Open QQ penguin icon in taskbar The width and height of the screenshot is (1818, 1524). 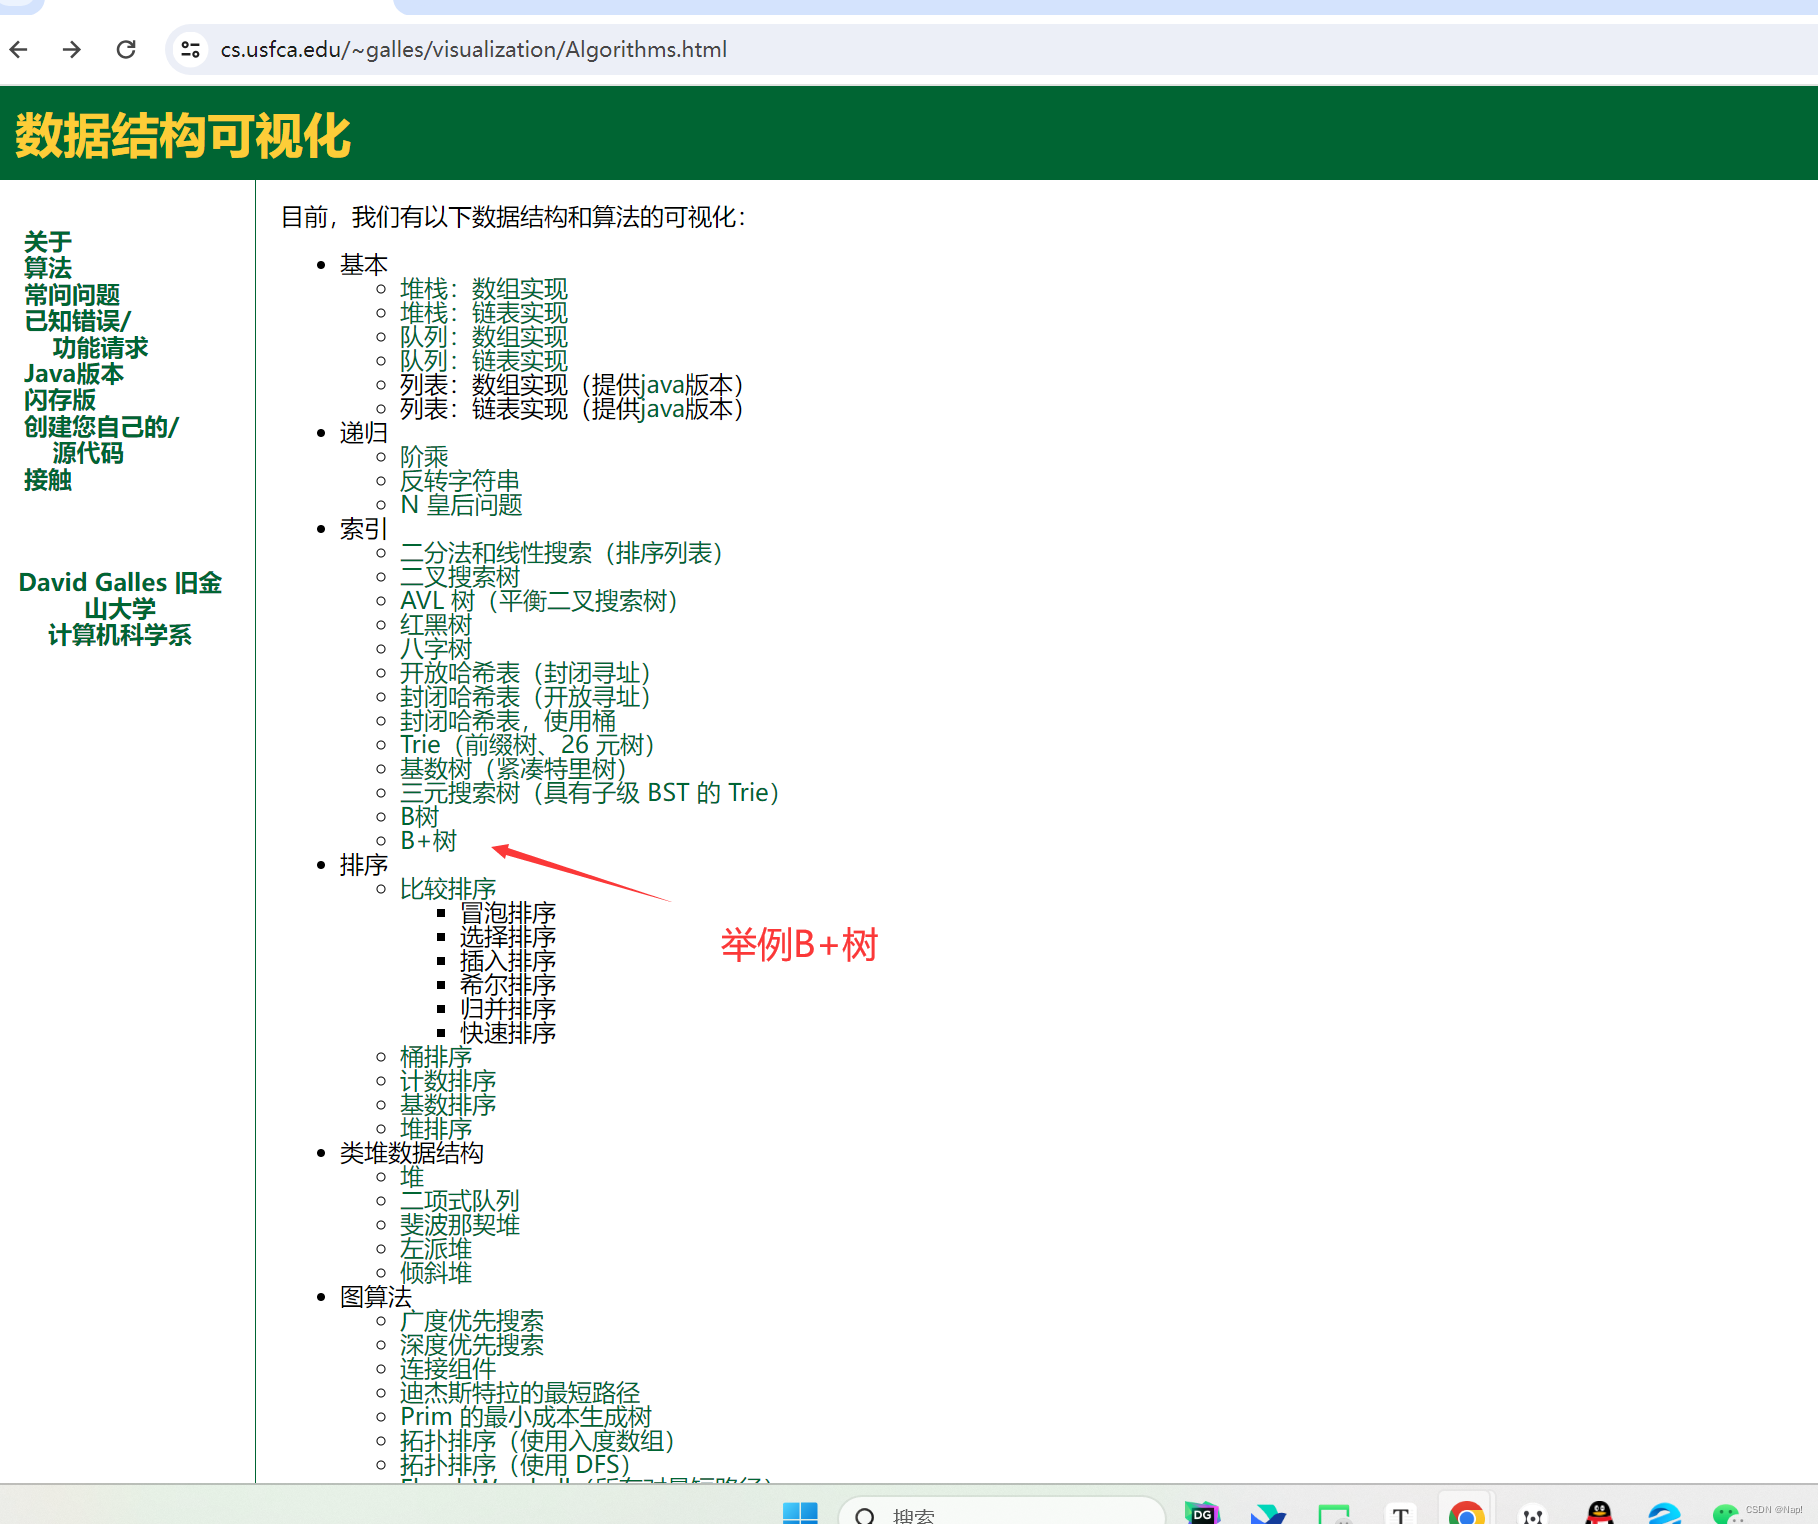[x=1599, y=1513]
